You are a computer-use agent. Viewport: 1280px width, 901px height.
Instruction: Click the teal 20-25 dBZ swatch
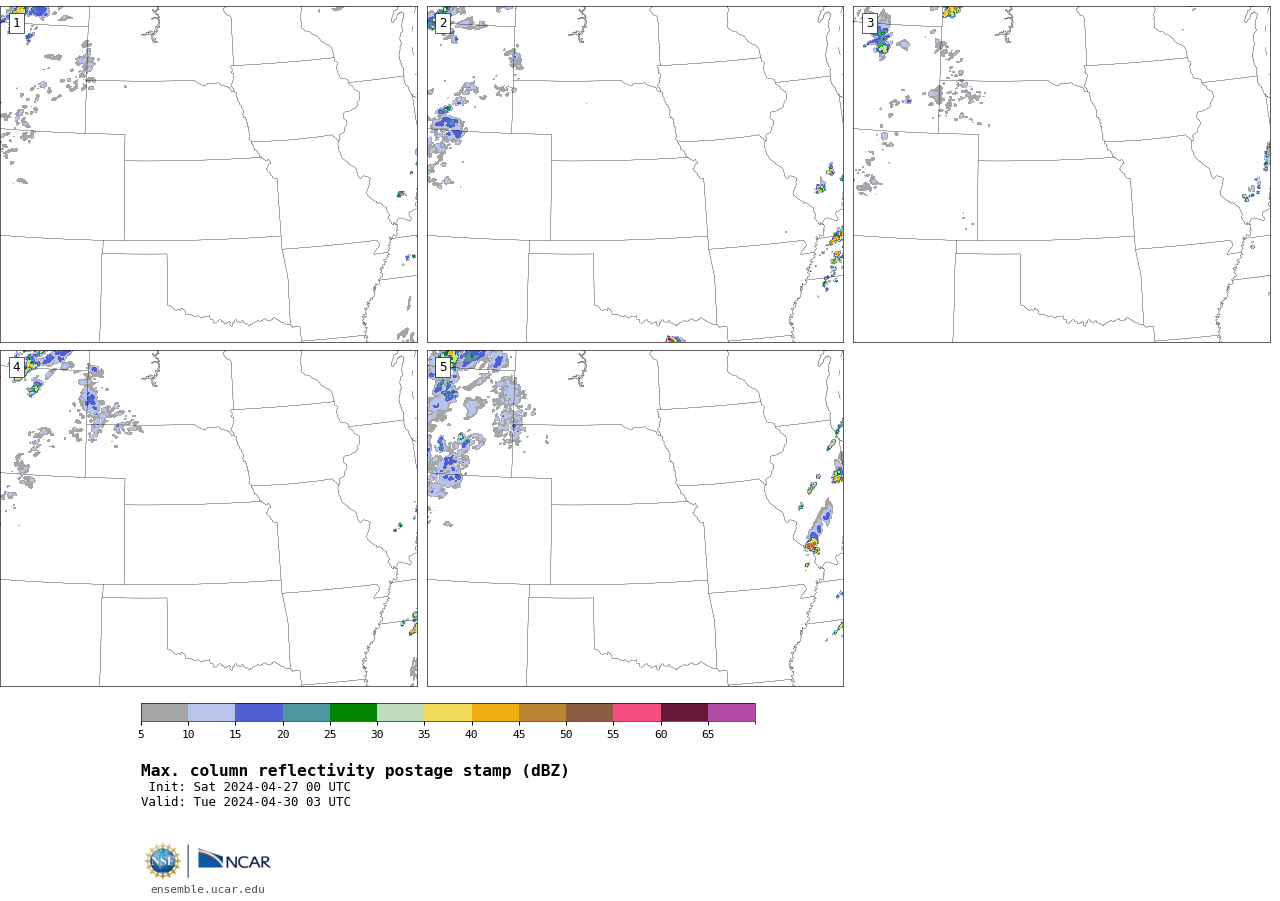tap(306, 712)
